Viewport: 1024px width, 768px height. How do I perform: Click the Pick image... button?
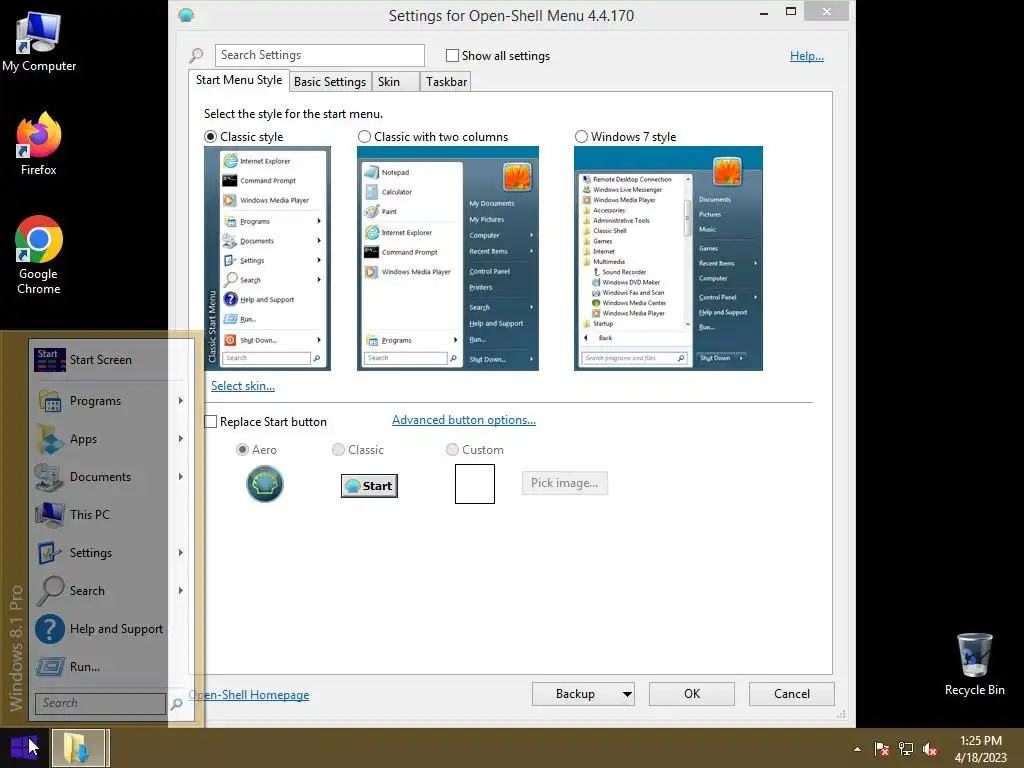point(564,483)
